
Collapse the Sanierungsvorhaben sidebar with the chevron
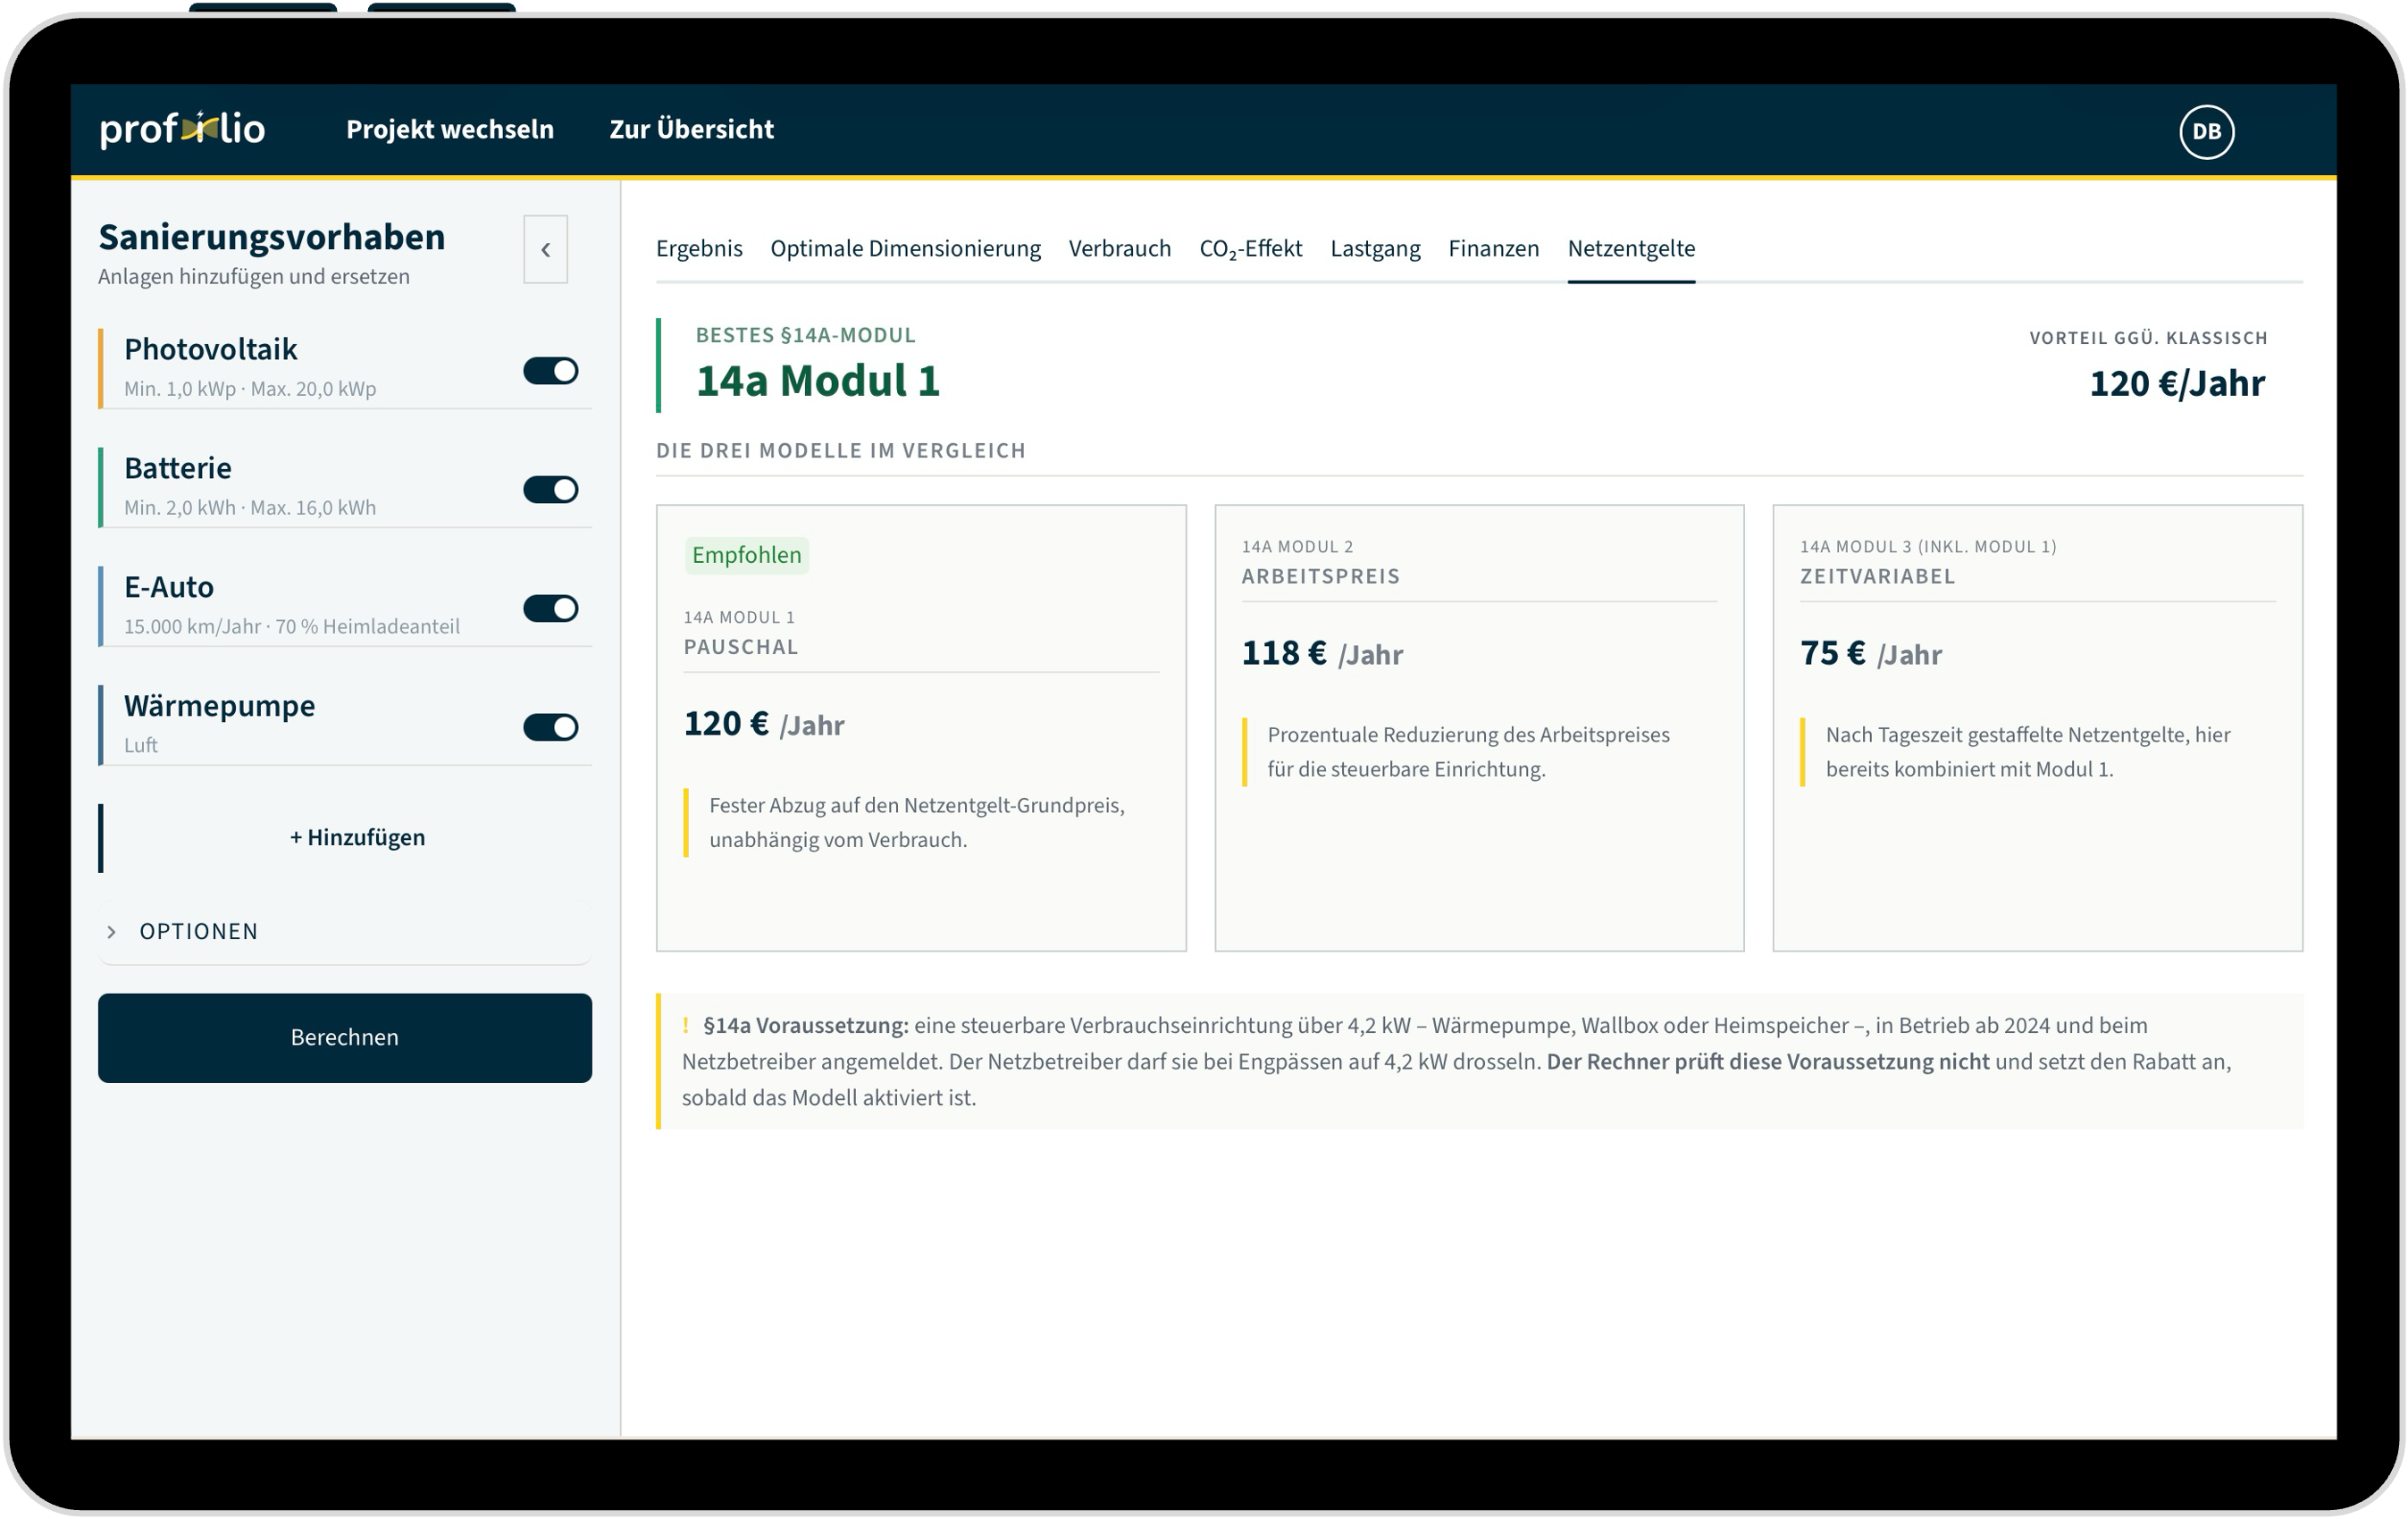[x=545, y=249]
